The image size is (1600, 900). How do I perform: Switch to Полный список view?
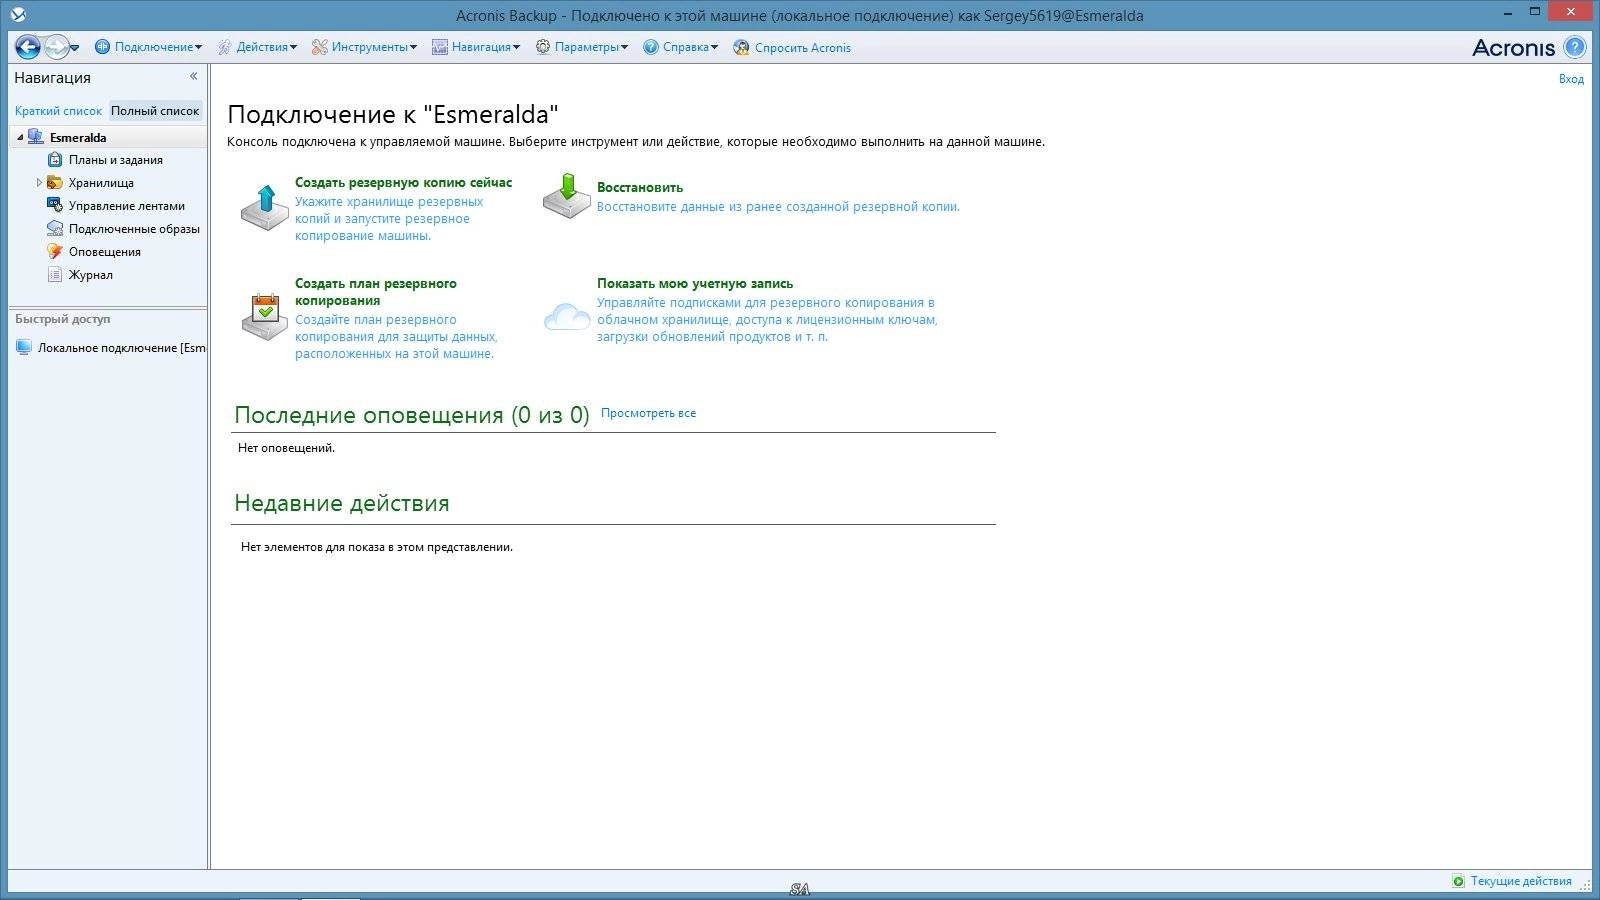(x=155, y=111)
